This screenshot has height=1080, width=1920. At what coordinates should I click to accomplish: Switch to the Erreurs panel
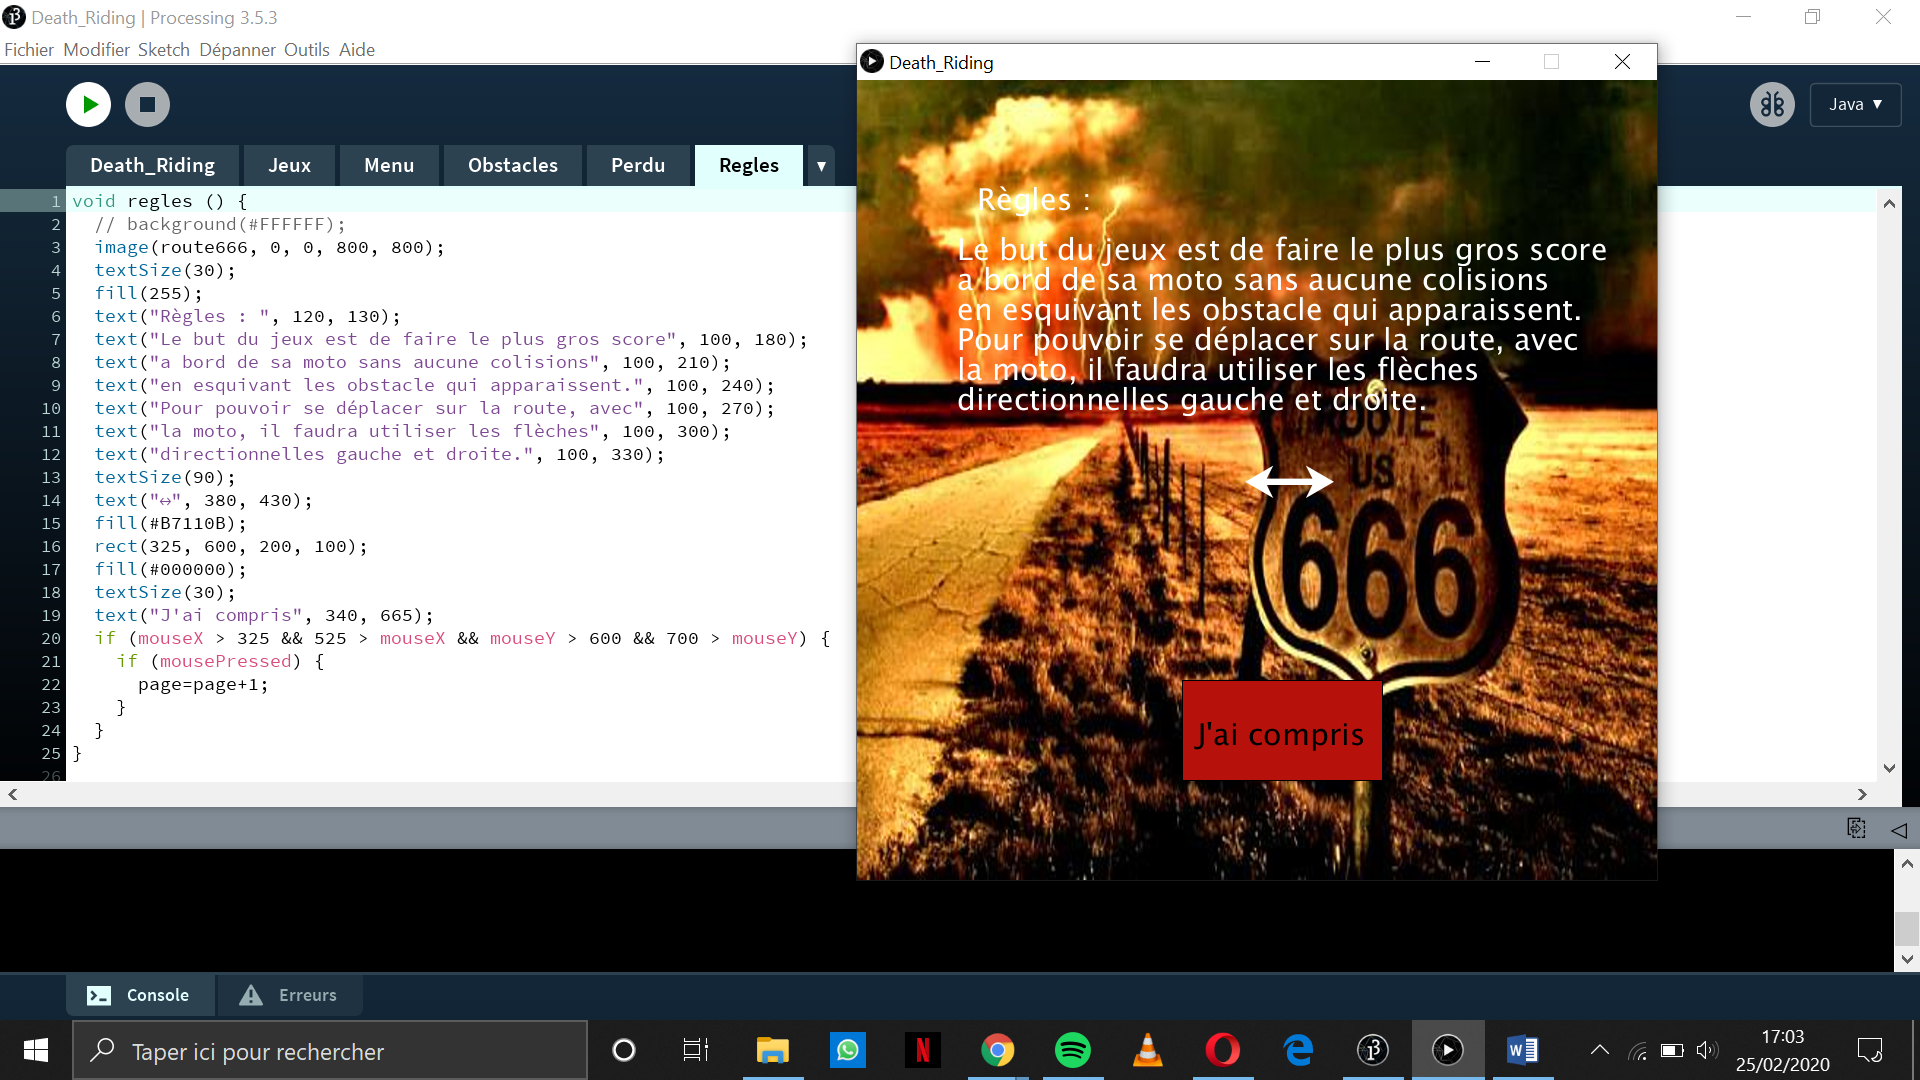click(x=290, y=995)
